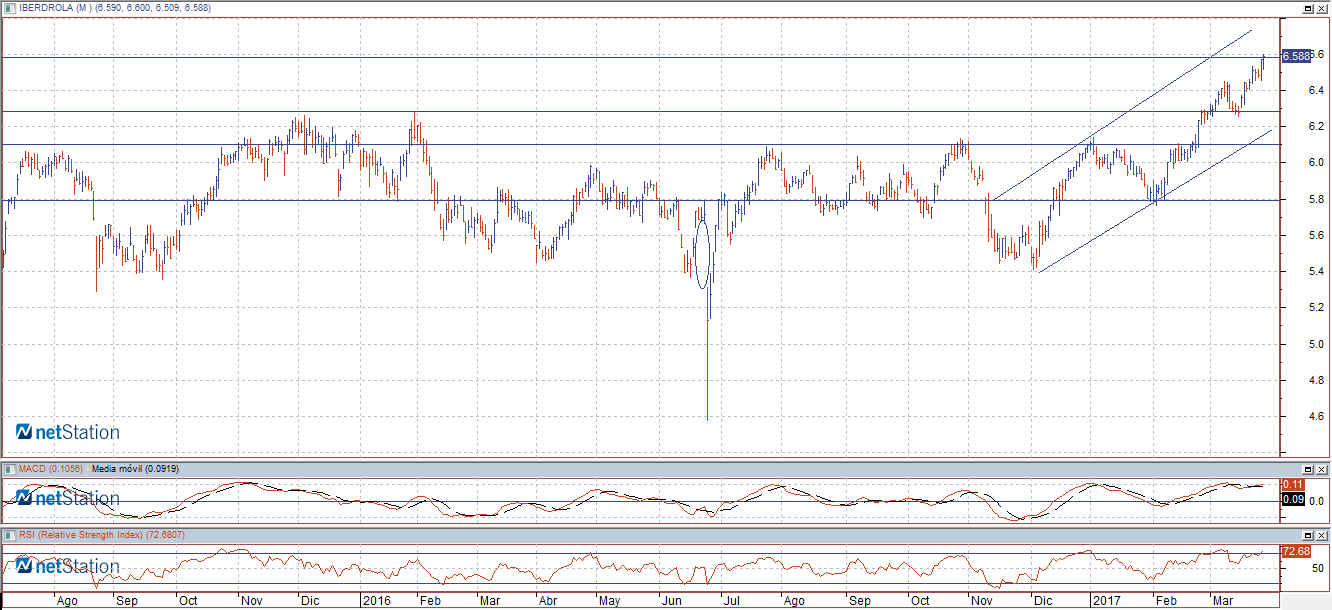Click the RSI value tag 72.68
1332x610 pixels.
point(1295,551)
